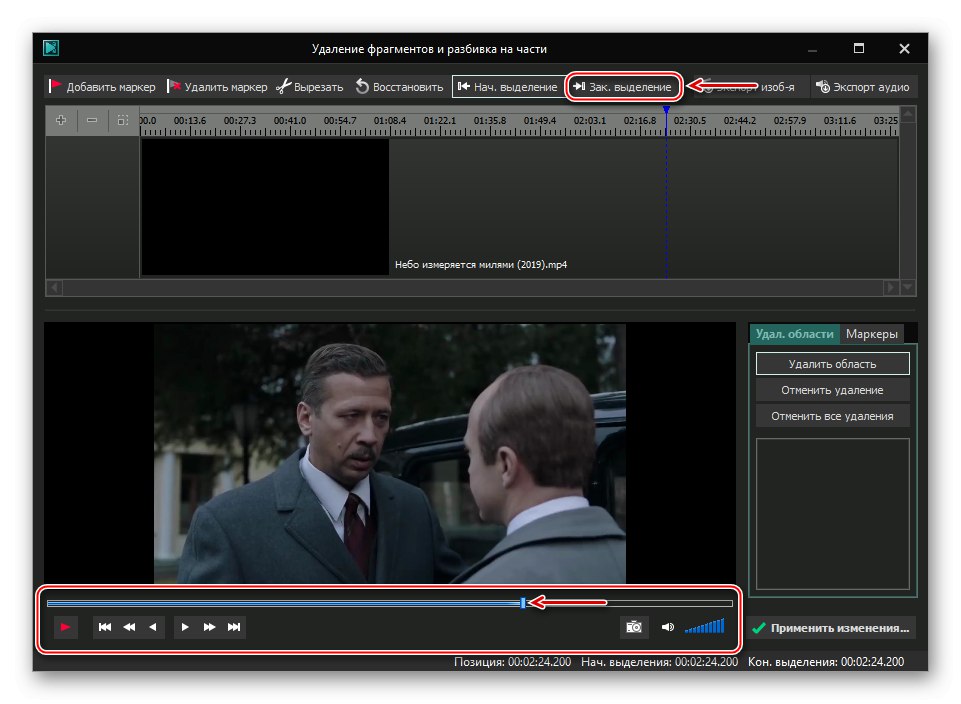Set selection end with Зак. выделение
This screenshot has height=704, width=961.
pos(623,86)
